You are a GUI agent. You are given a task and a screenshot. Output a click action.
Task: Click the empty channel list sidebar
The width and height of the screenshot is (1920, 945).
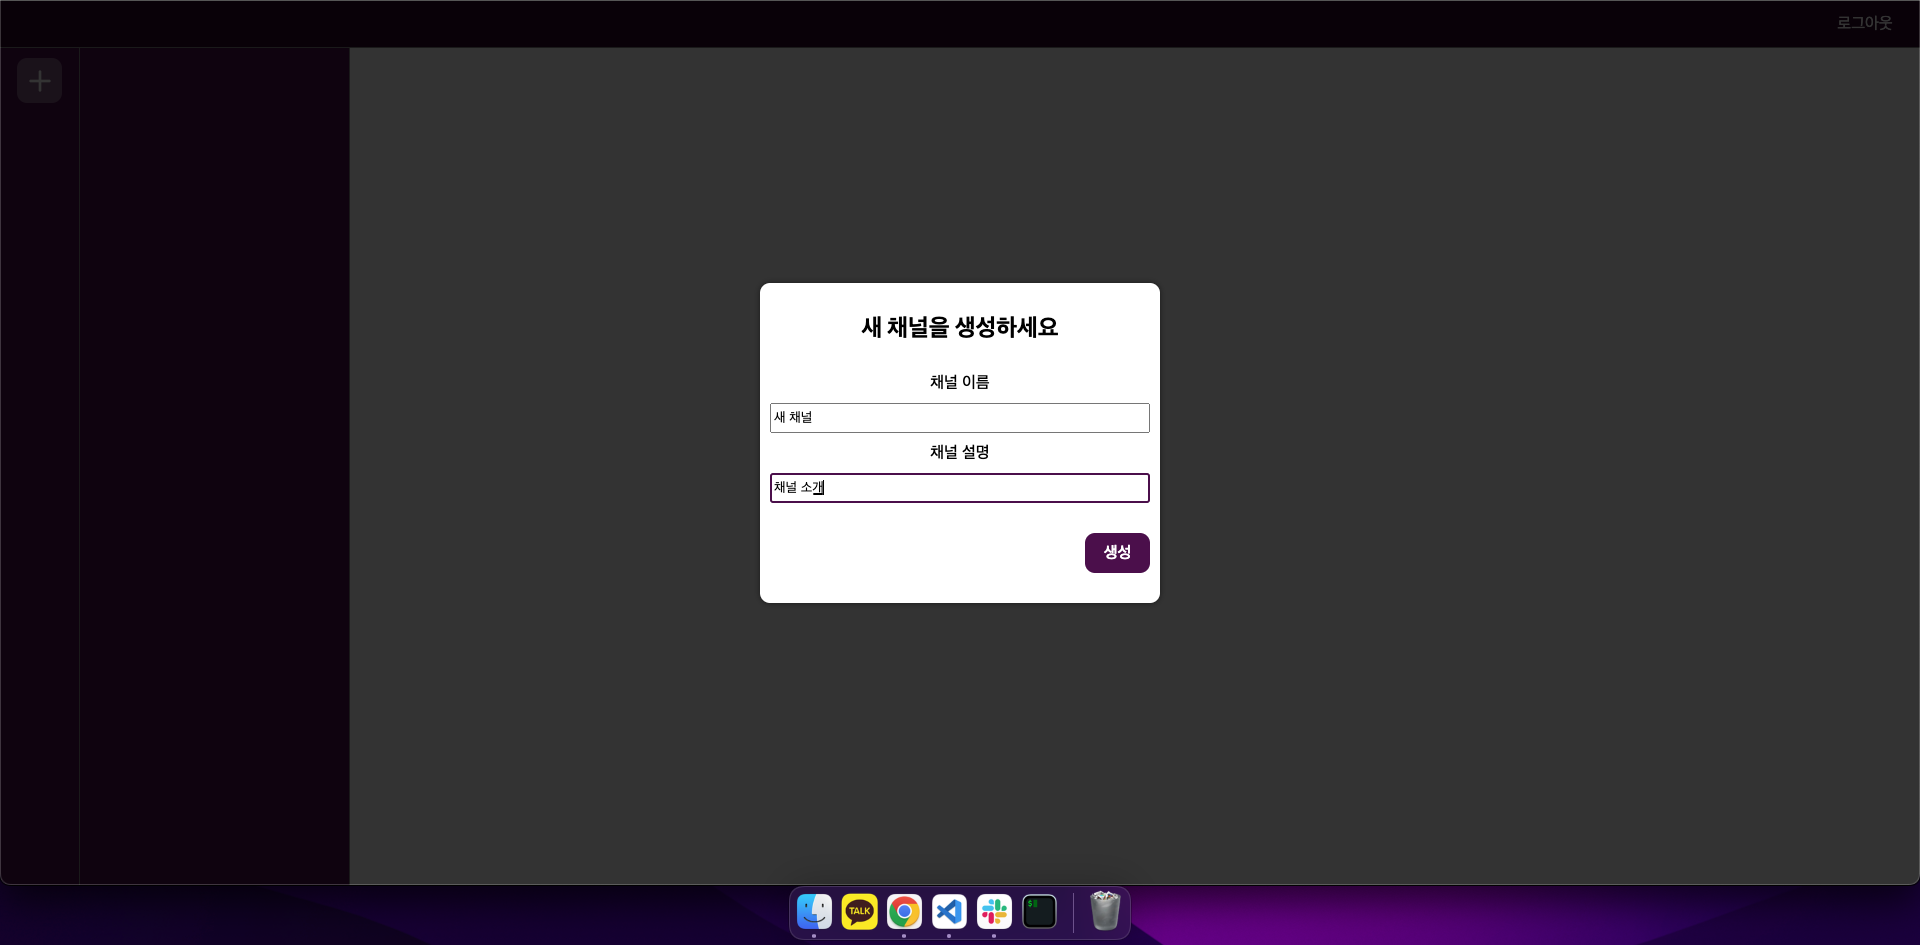(x=213, y=450)
